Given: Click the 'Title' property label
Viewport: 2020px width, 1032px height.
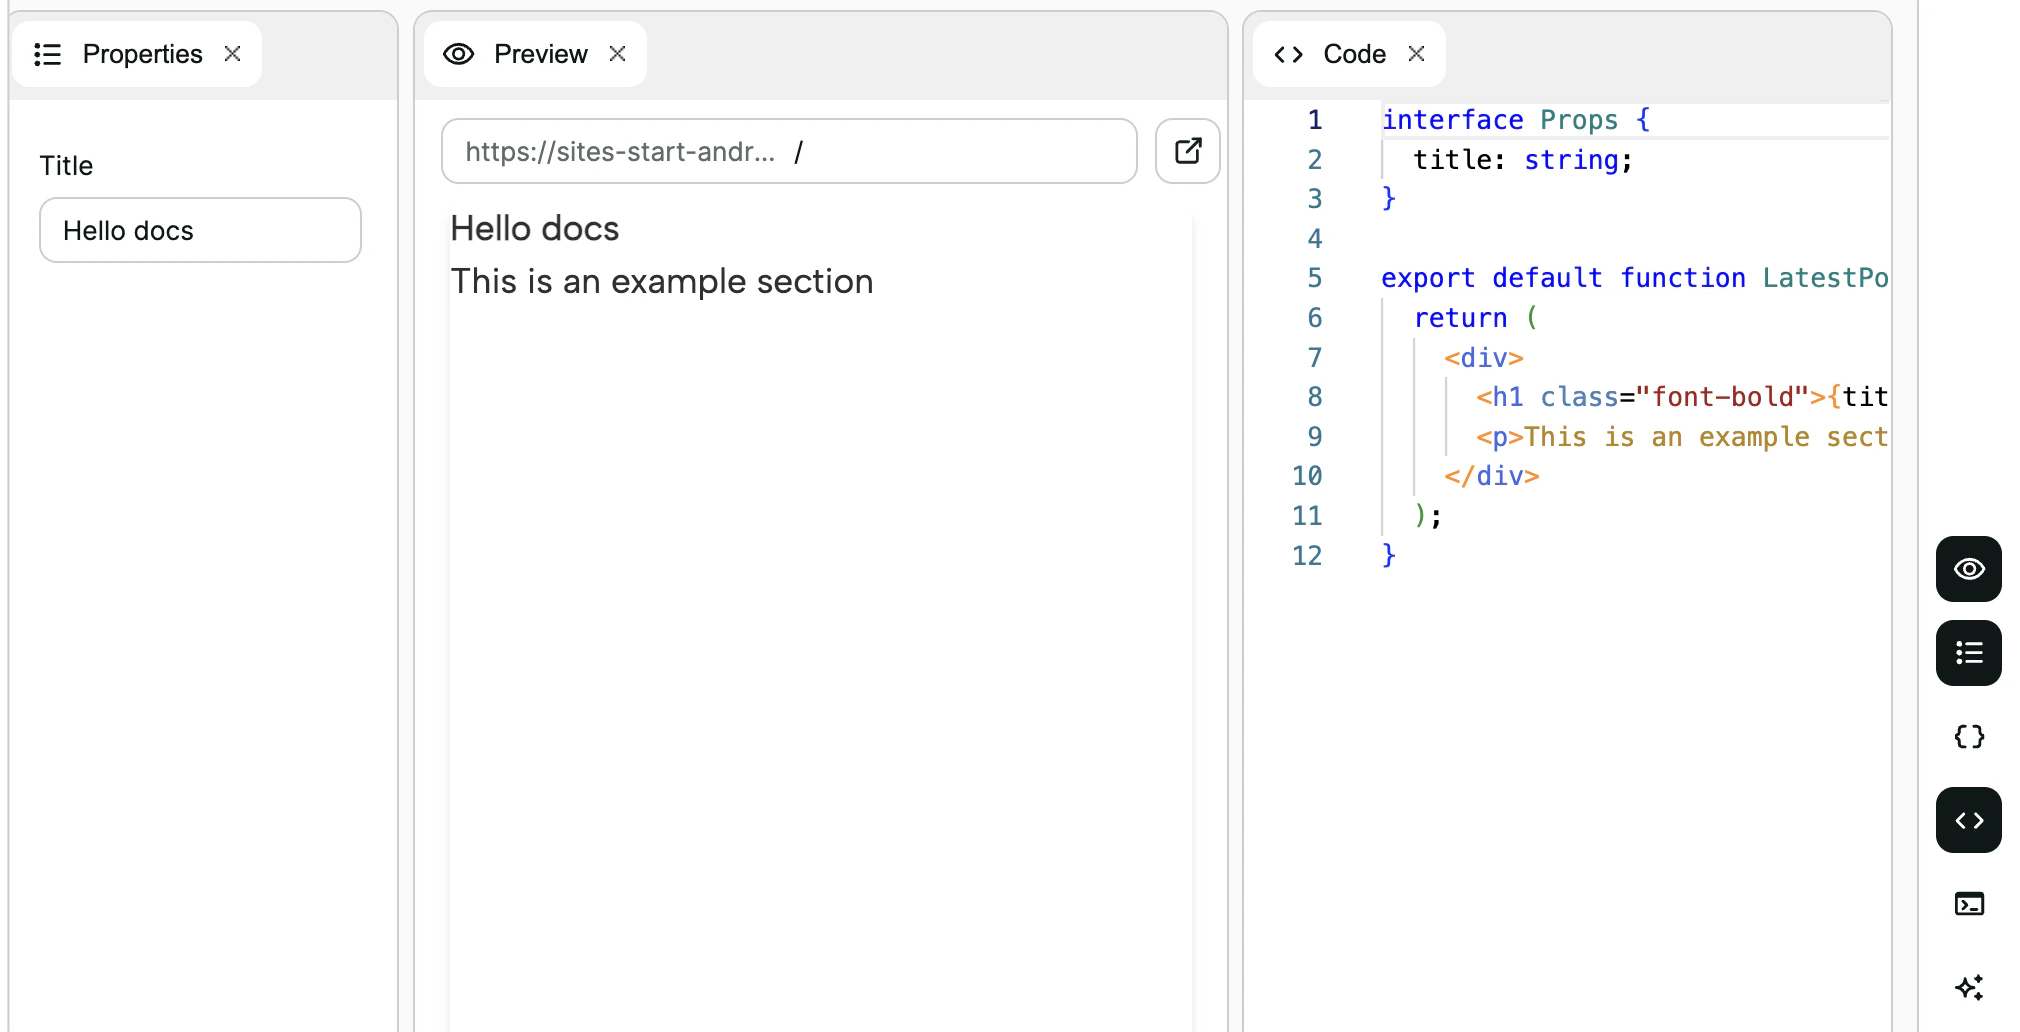Looking at the screenshot, I should [66, 165].
